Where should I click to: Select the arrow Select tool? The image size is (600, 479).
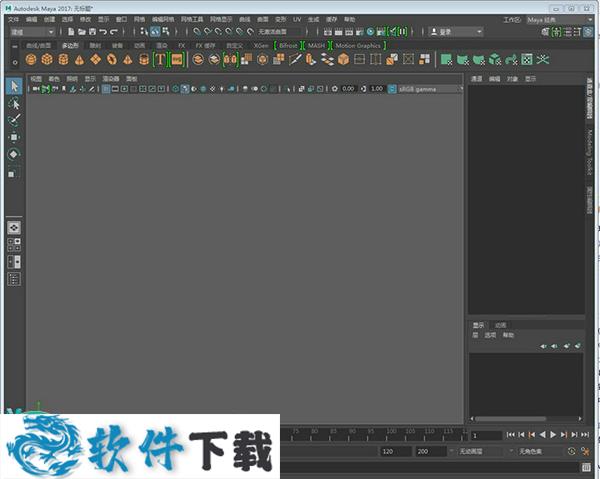[14, 86]
